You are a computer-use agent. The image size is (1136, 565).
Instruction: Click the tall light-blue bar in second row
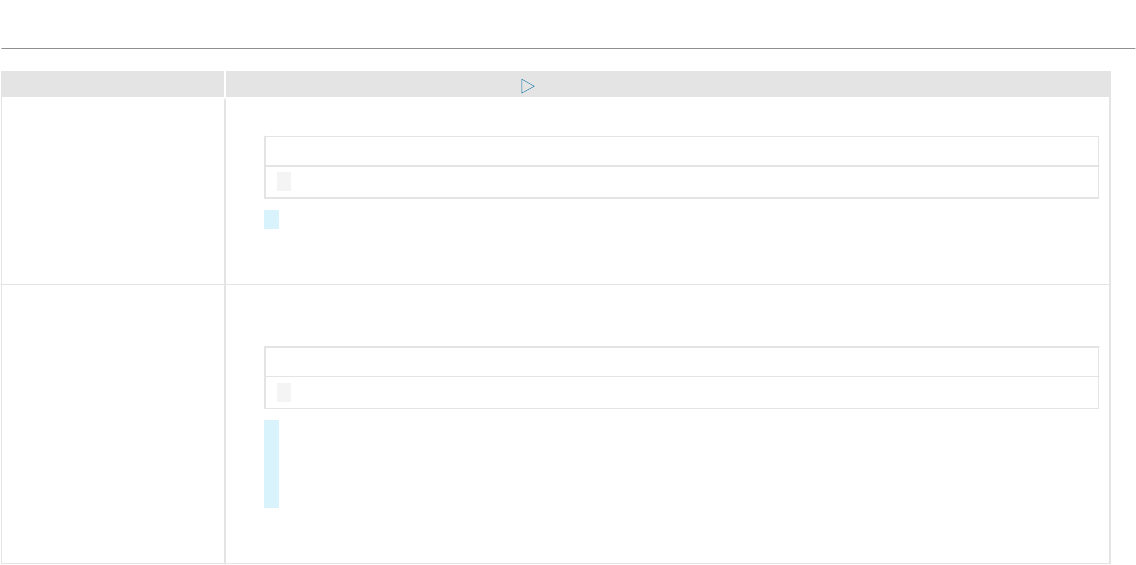[x=272, y=464]
